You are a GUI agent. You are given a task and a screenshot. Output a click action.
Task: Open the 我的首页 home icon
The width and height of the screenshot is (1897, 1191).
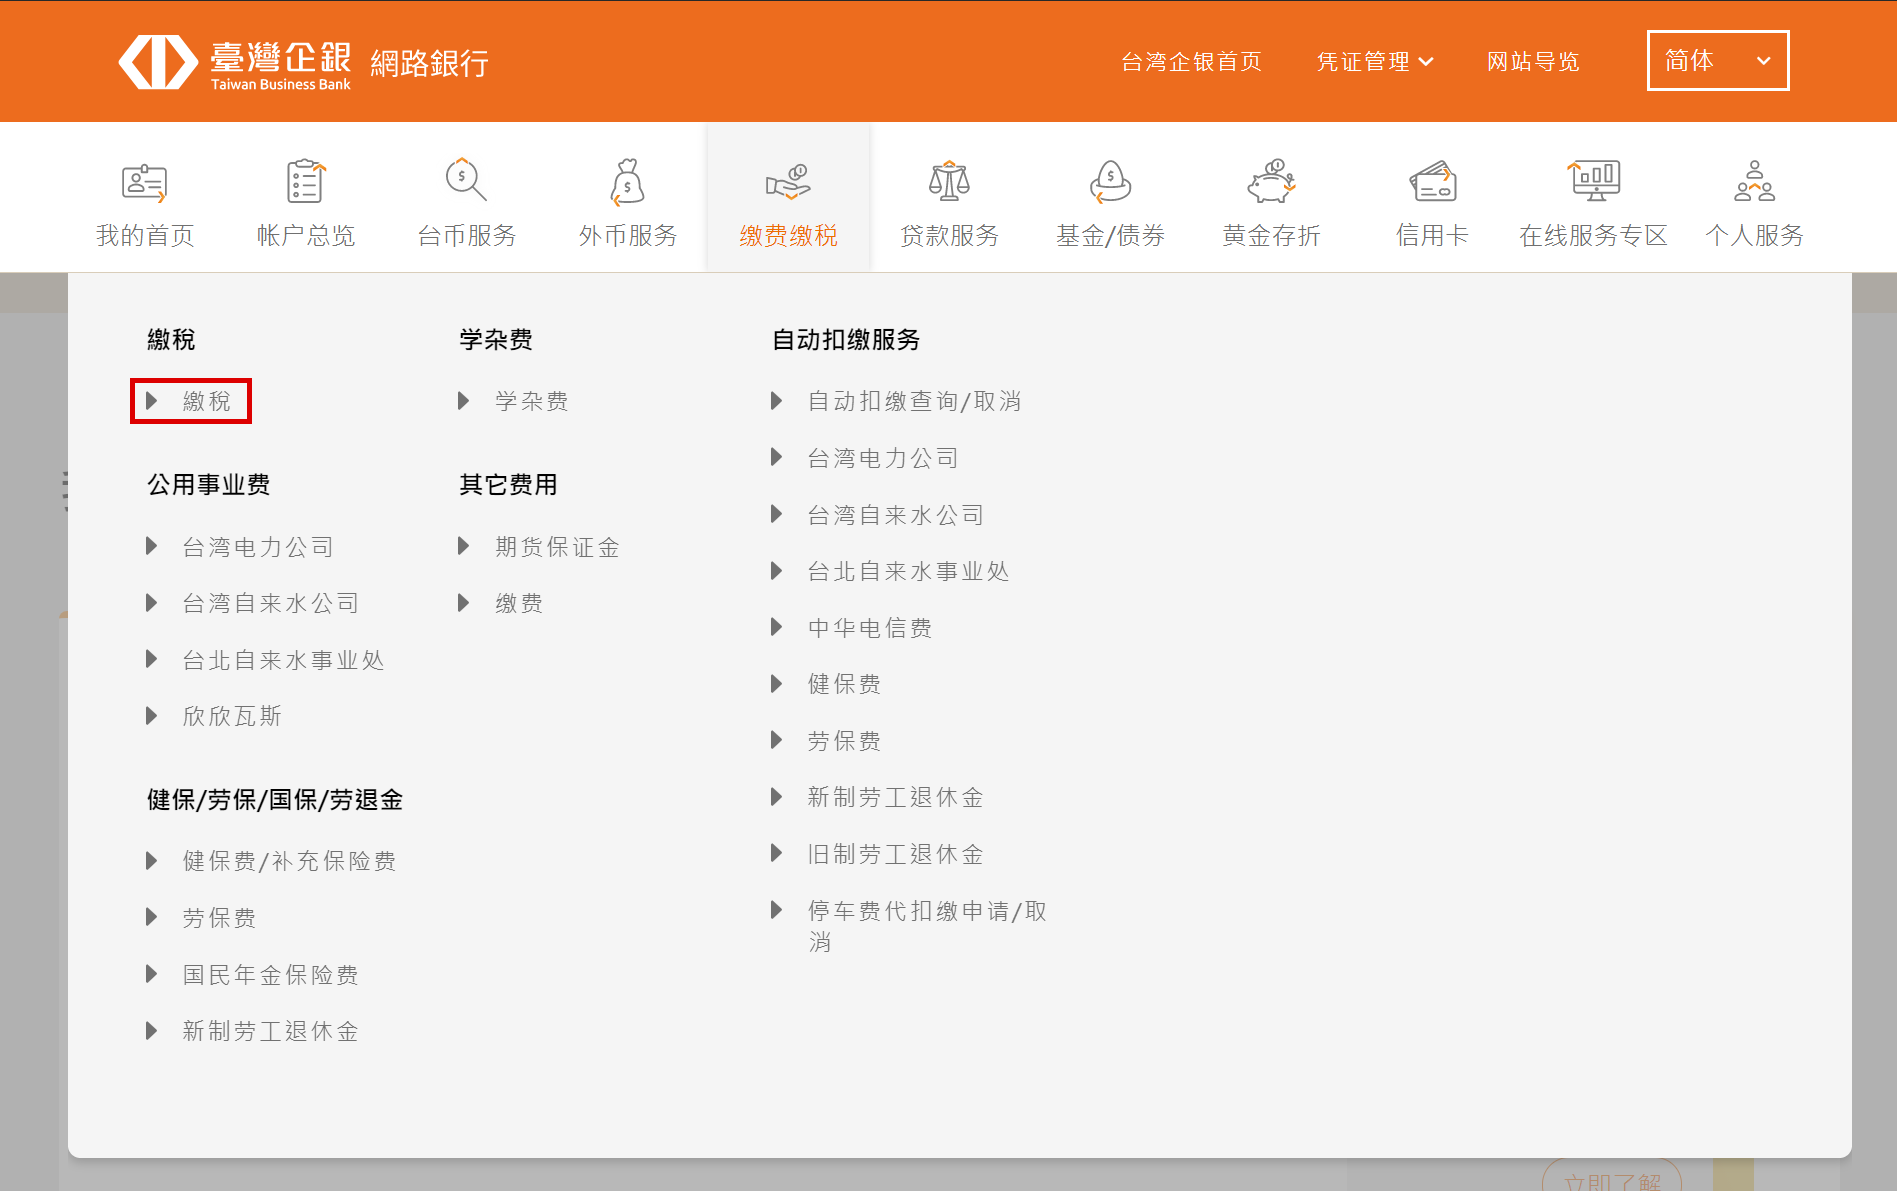click(x=145, y=182)
